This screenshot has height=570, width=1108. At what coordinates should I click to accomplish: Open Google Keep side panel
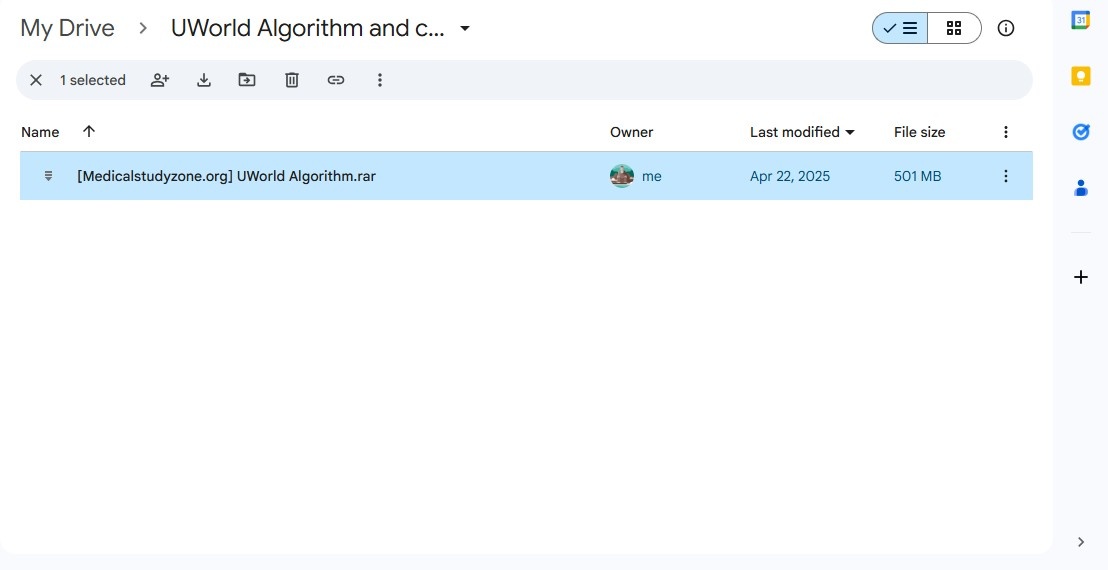pyautogui.click(x=1080, y=76)
